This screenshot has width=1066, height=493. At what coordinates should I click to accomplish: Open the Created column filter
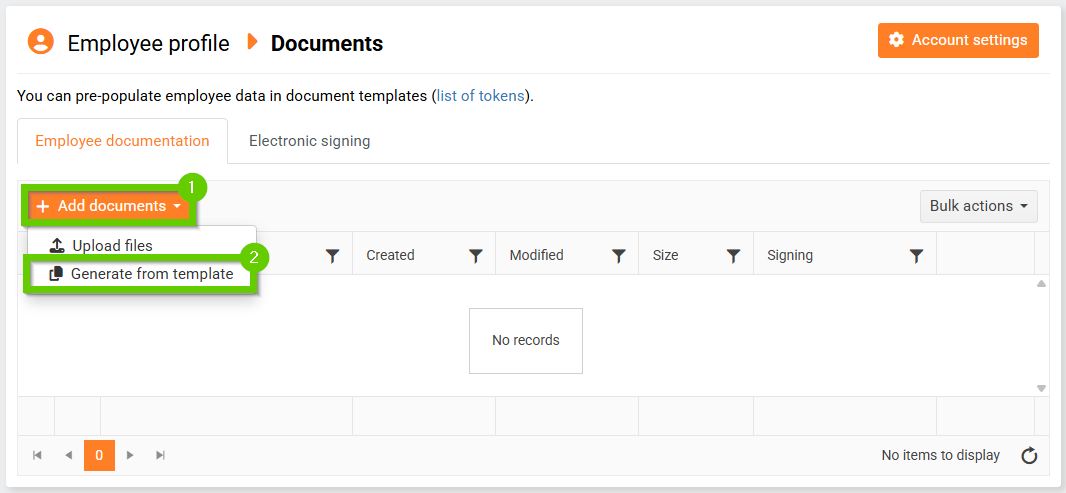476,256
